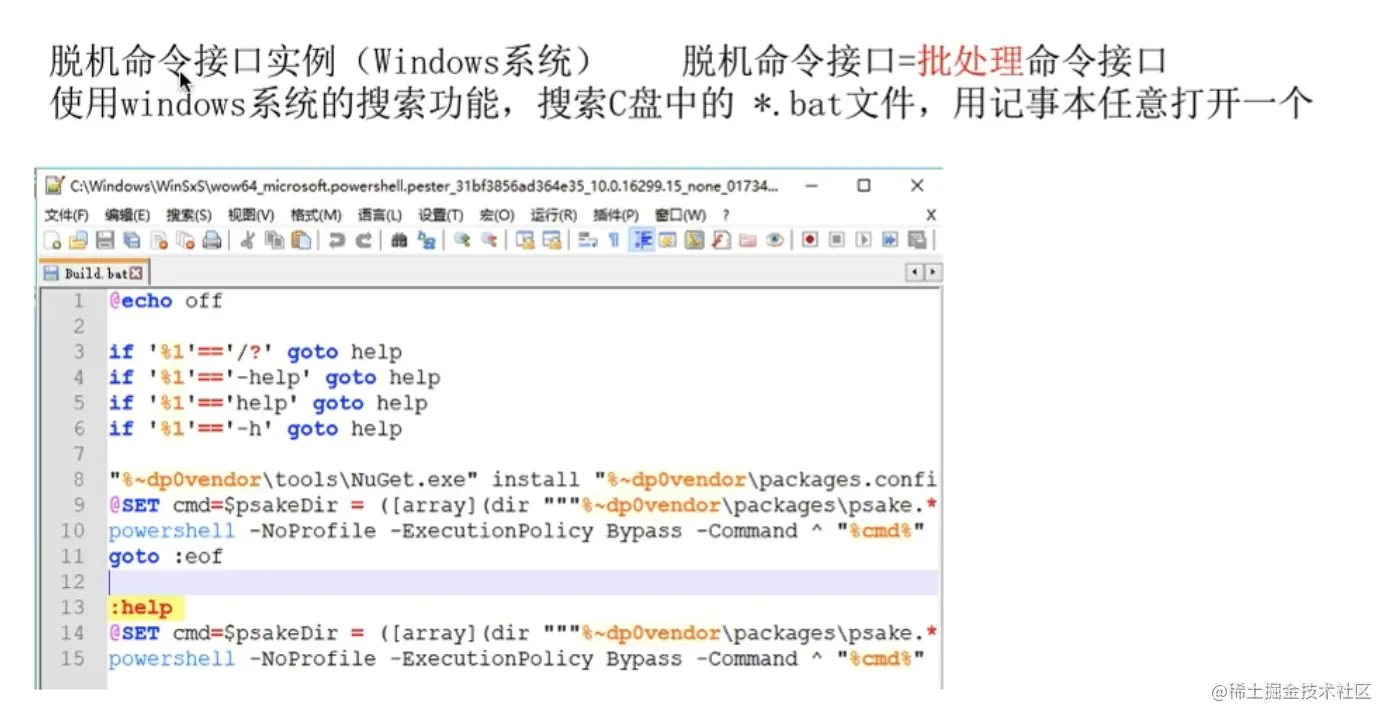1392x722 pixels.
Task: Click the stop macro recording icon
Action: point(836,240)
